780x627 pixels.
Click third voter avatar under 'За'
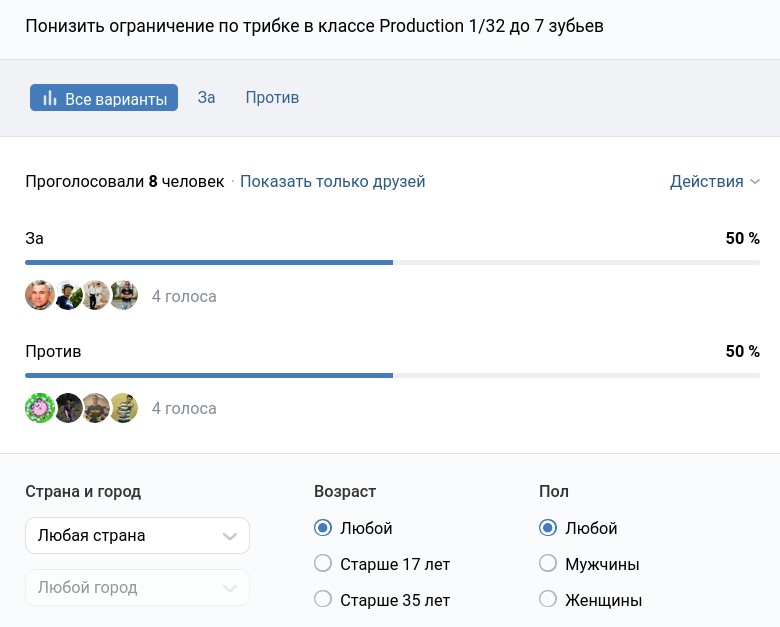(x=95, y=295)
